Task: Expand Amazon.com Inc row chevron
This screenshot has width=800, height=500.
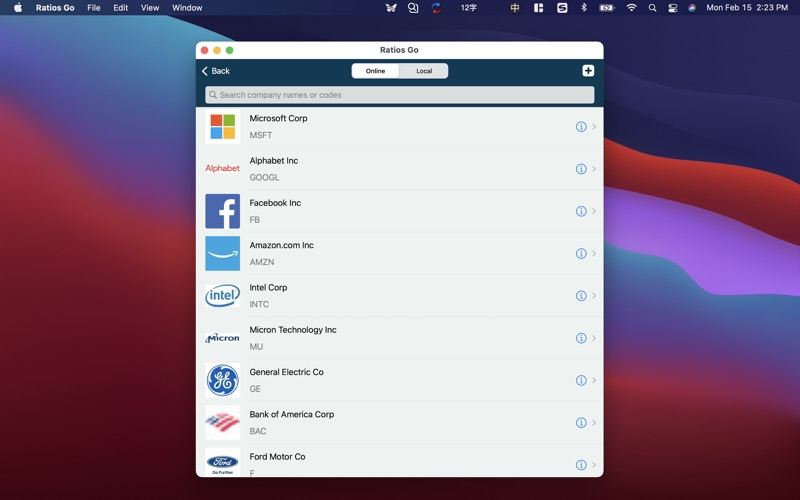Action: point(594,254)
